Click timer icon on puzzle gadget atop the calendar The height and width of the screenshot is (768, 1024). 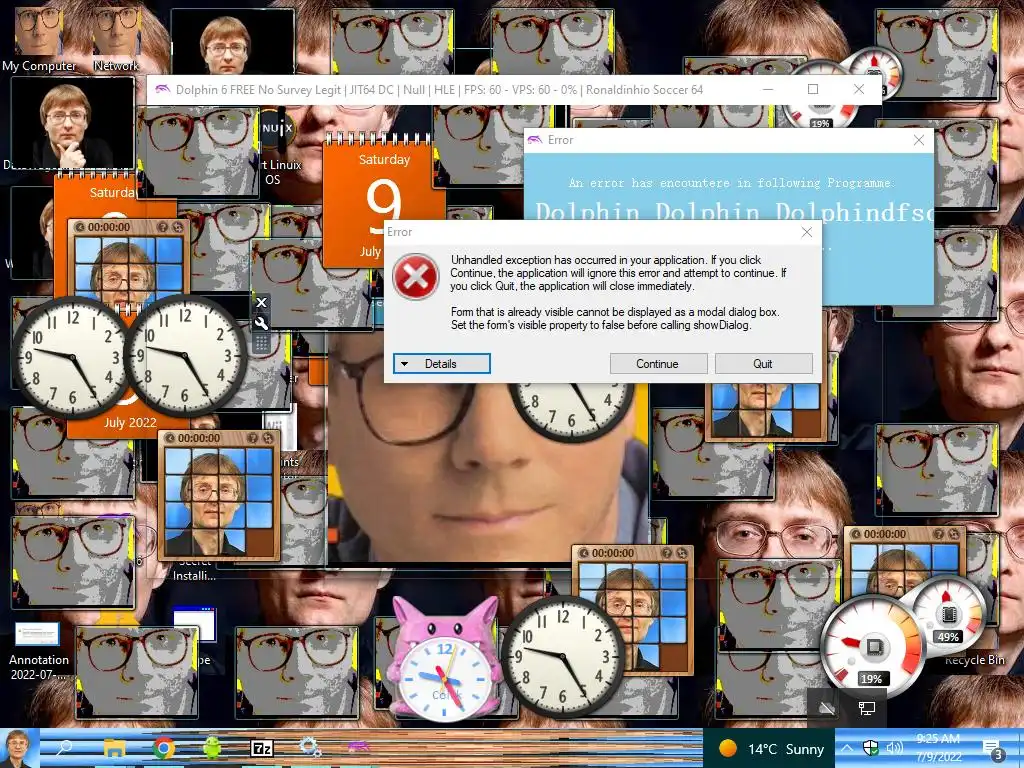coord(80,227)
